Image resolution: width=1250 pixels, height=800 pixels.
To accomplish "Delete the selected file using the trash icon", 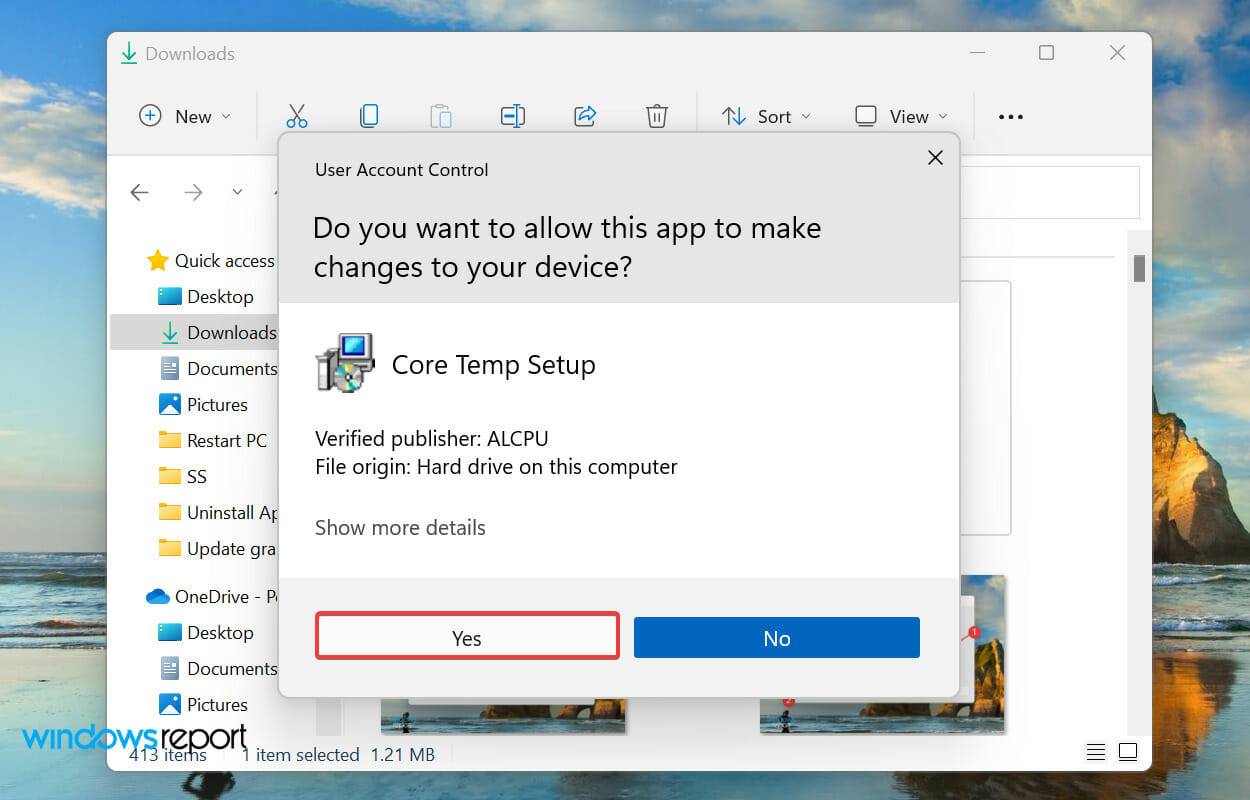I will click(657, 116).
